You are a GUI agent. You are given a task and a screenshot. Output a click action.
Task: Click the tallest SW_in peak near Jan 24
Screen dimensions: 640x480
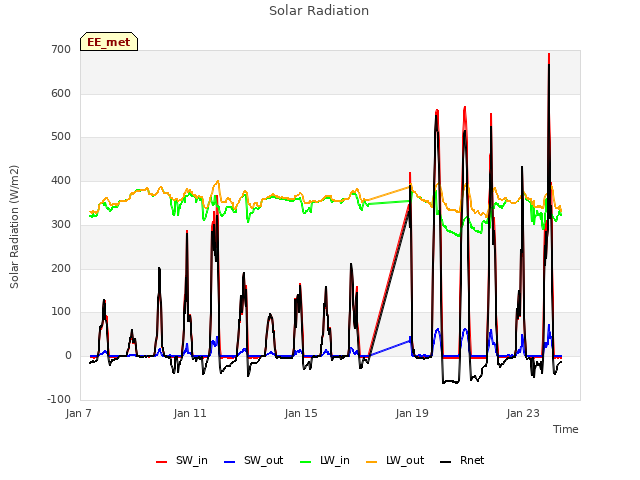tap(549, 54)
